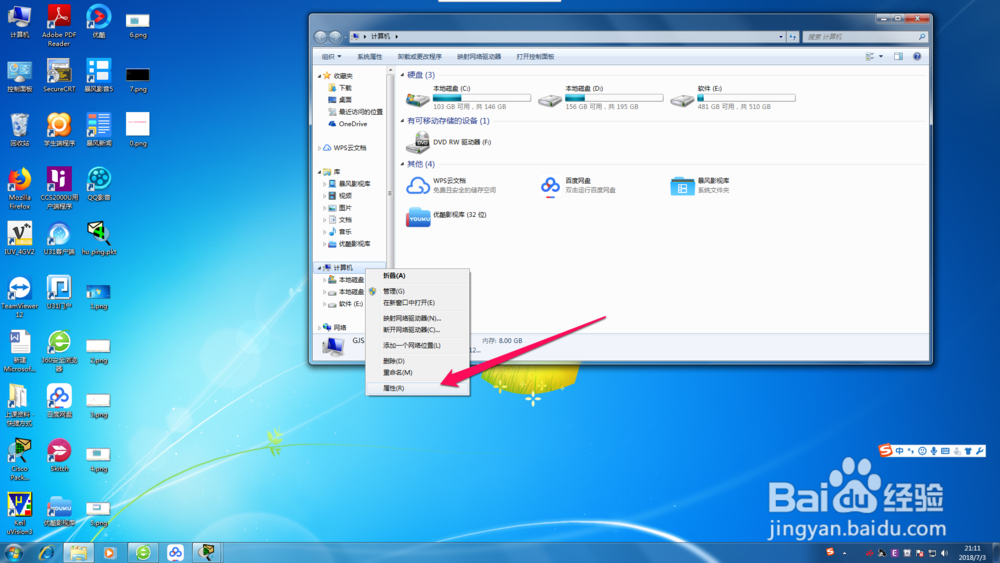Toggle the preview pane icon
Image resolution: width=1000 pixels, height=563 pixels.
(898, 57)
